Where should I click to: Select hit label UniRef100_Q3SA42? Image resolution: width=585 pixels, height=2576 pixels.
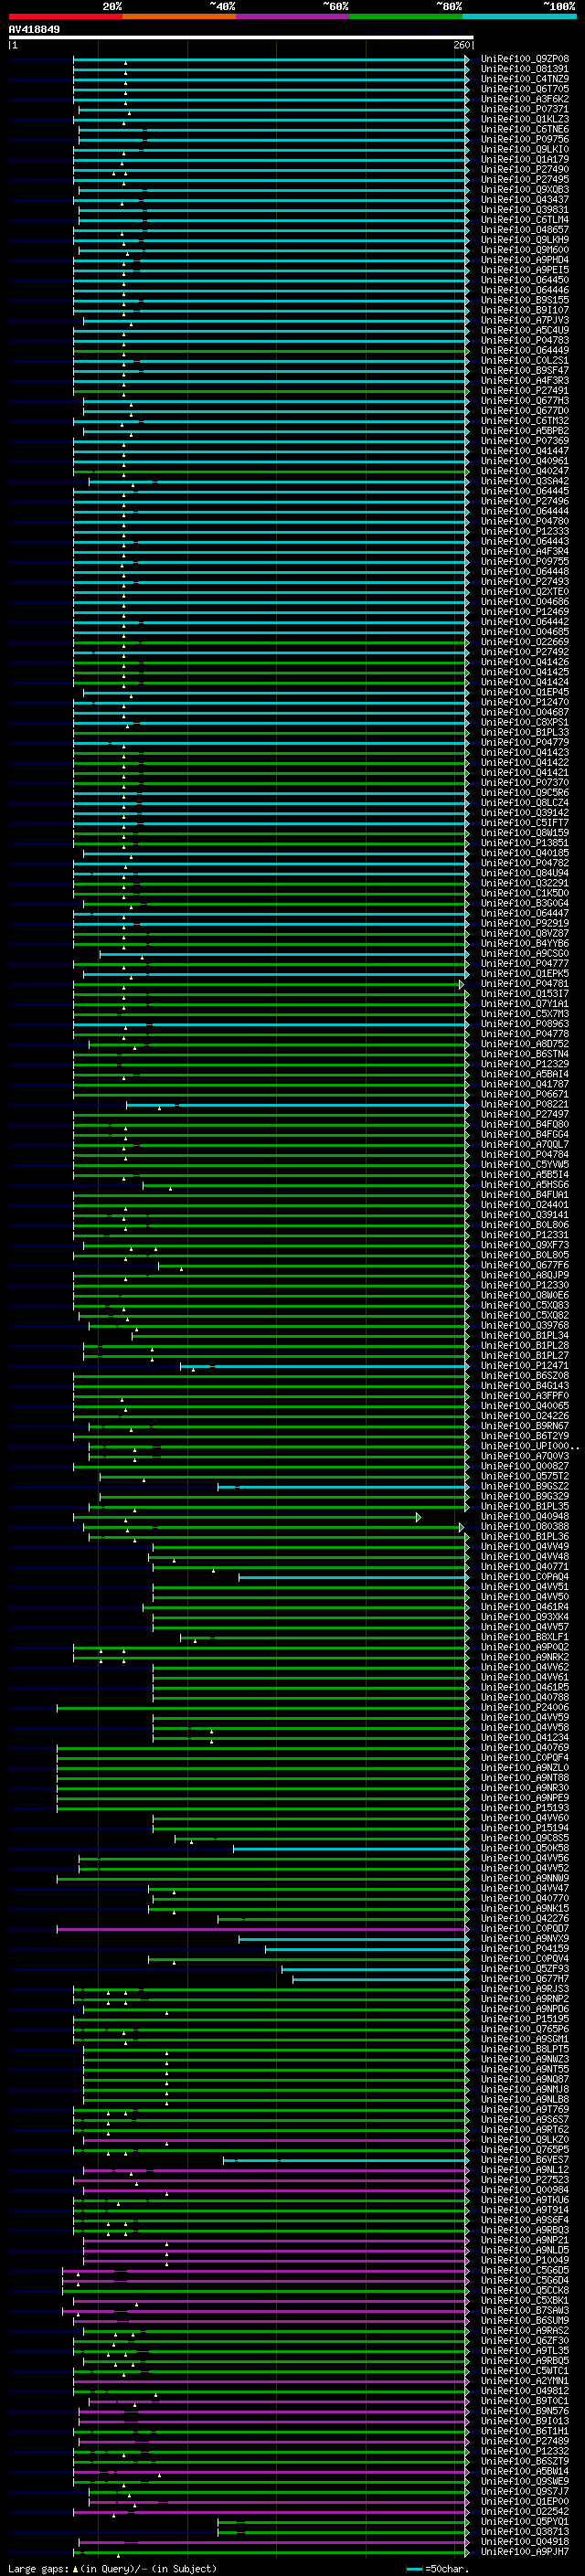coord(525,481)
